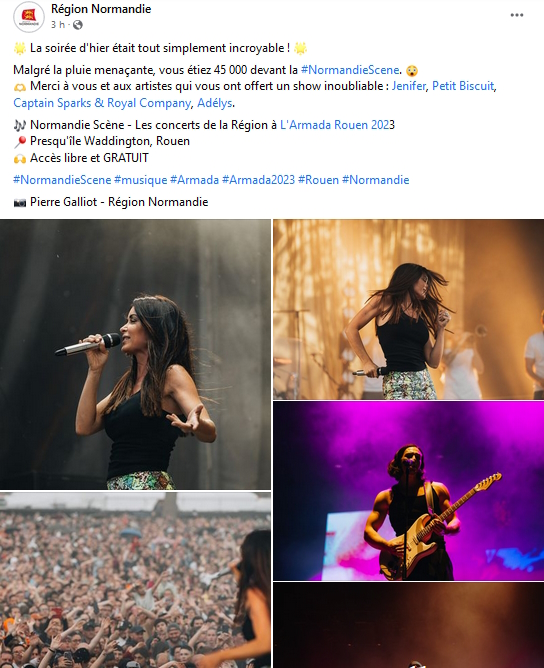Click the public audience globe icon
The image size is (544, 668).
[78, 25]
